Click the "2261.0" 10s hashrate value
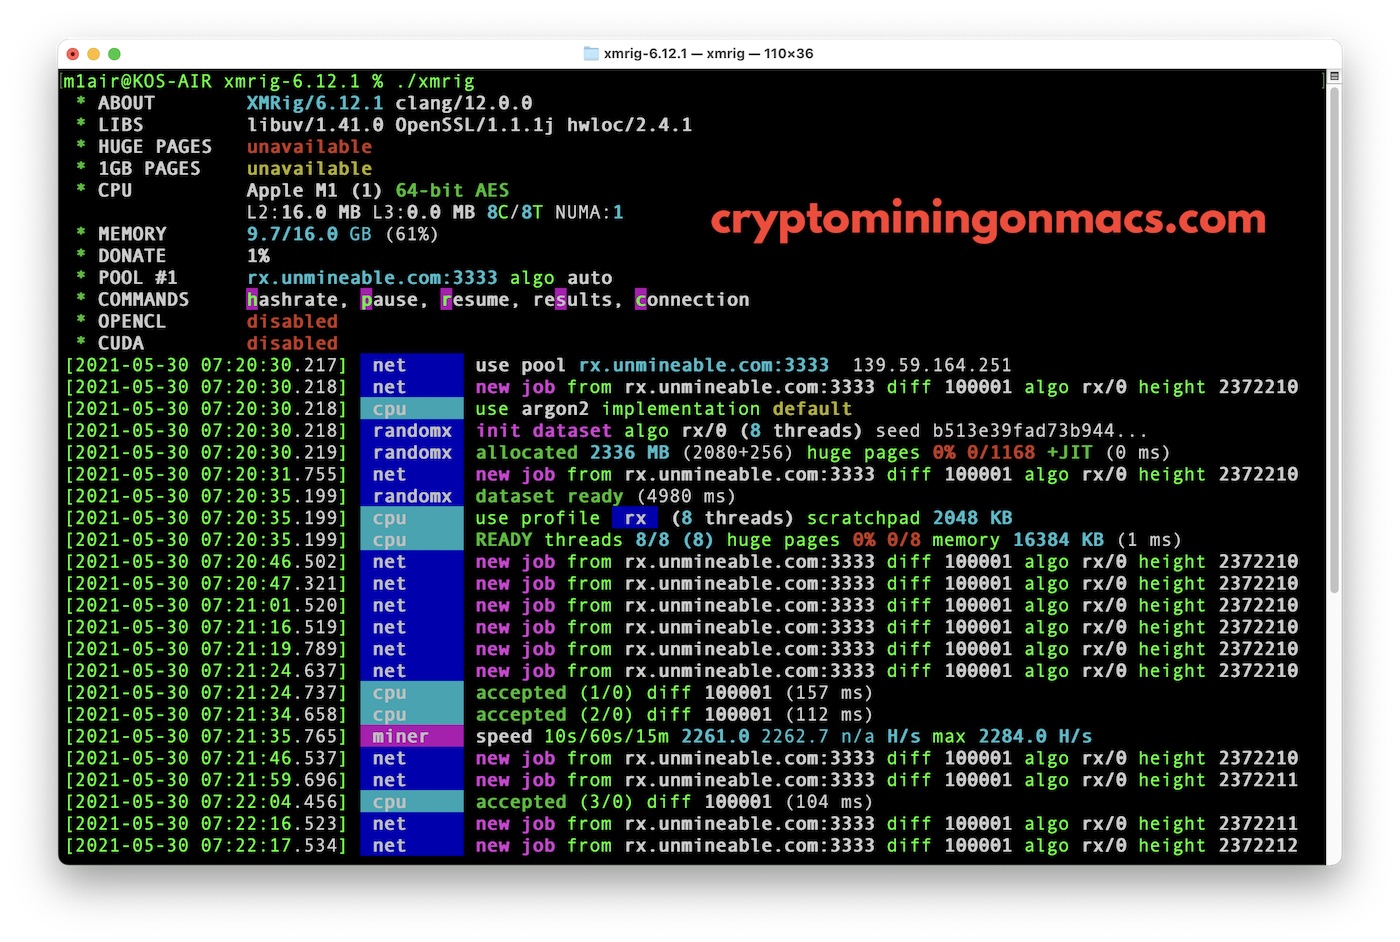 coord(715,737)
